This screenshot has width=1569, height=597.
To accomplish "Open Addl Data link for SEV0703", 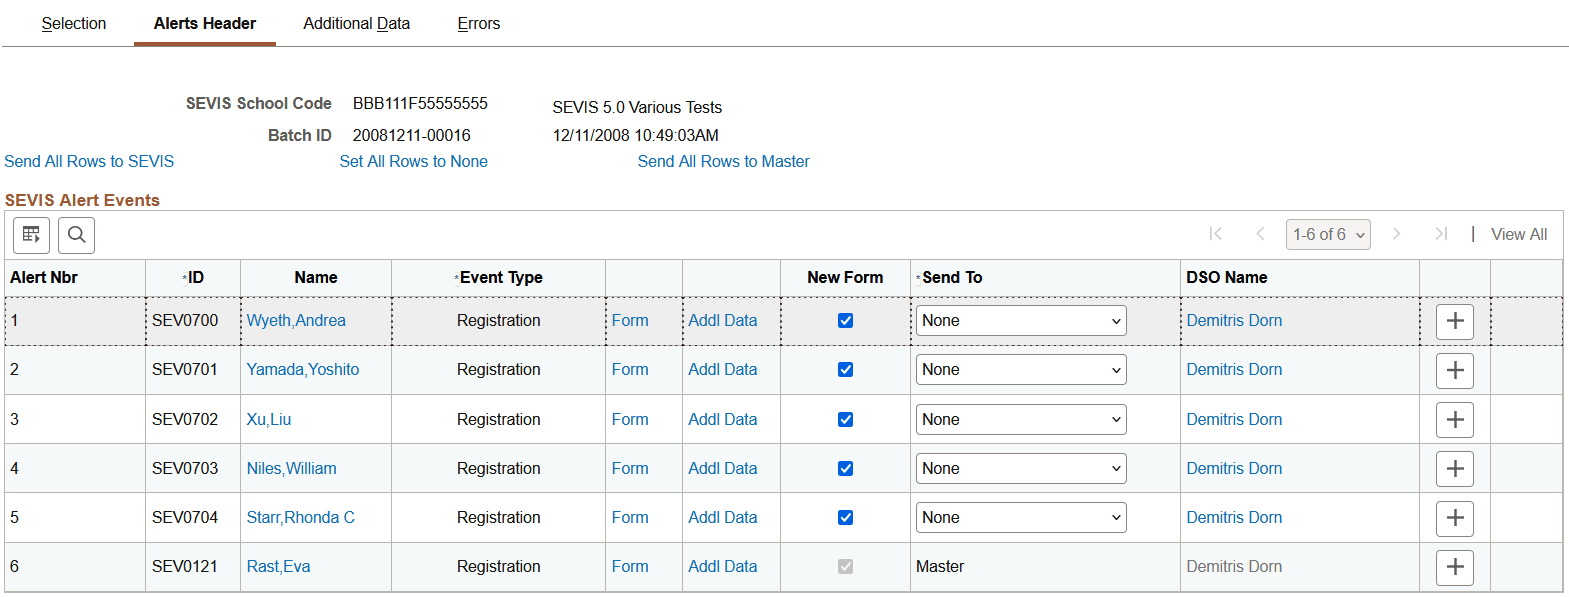I will tap(723, 469).
